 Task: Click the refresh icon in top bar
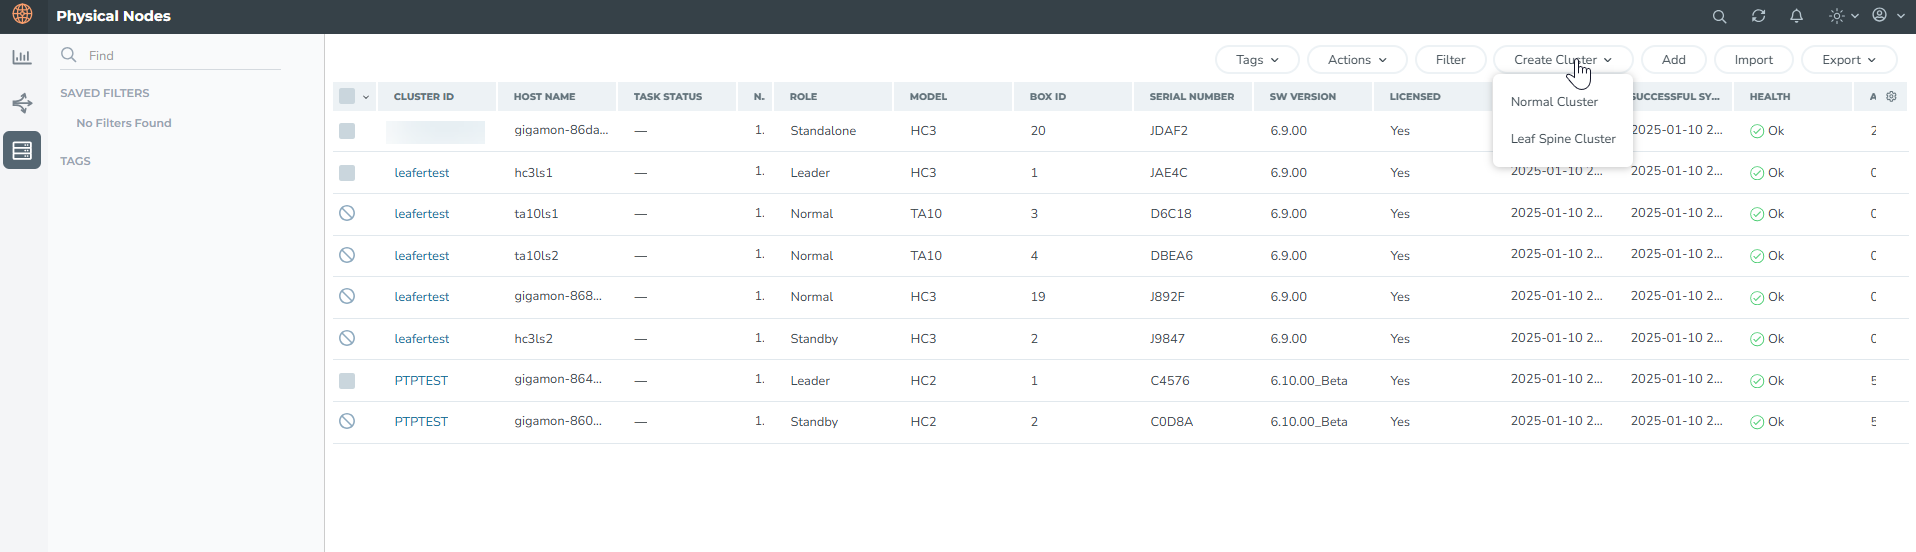point(1758,16)
